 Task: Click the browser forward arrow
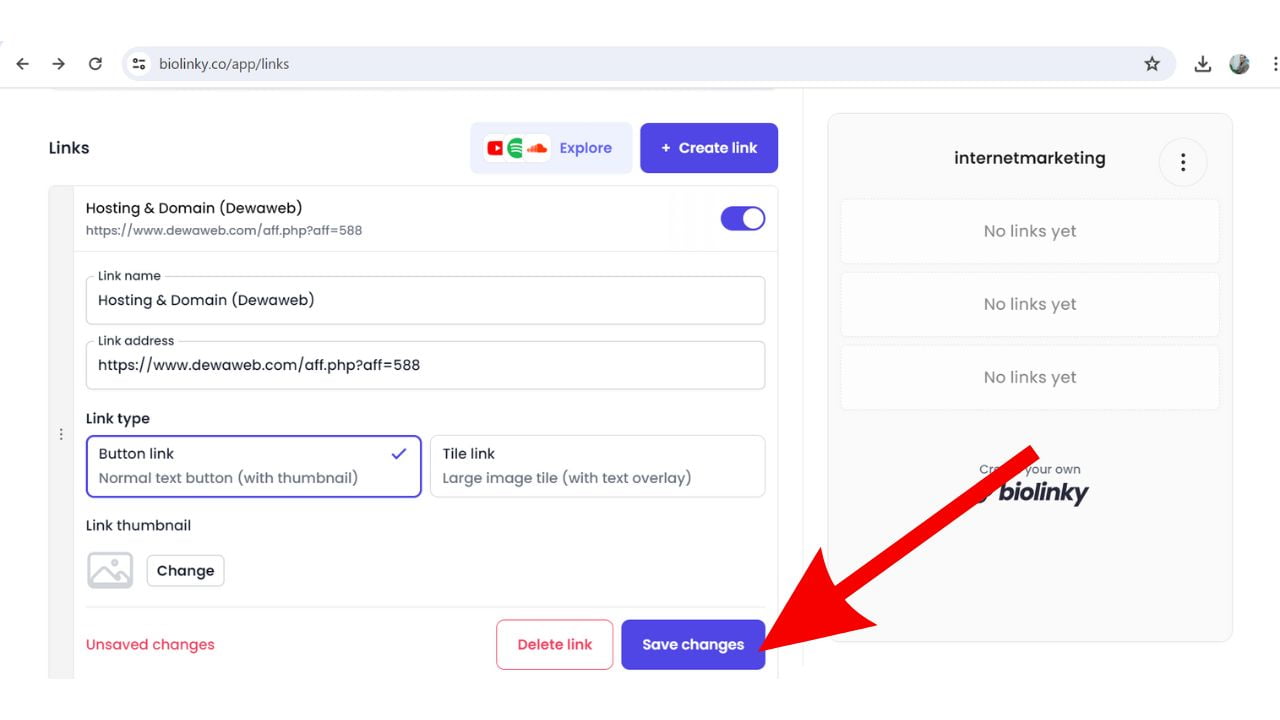pos(59,64)
